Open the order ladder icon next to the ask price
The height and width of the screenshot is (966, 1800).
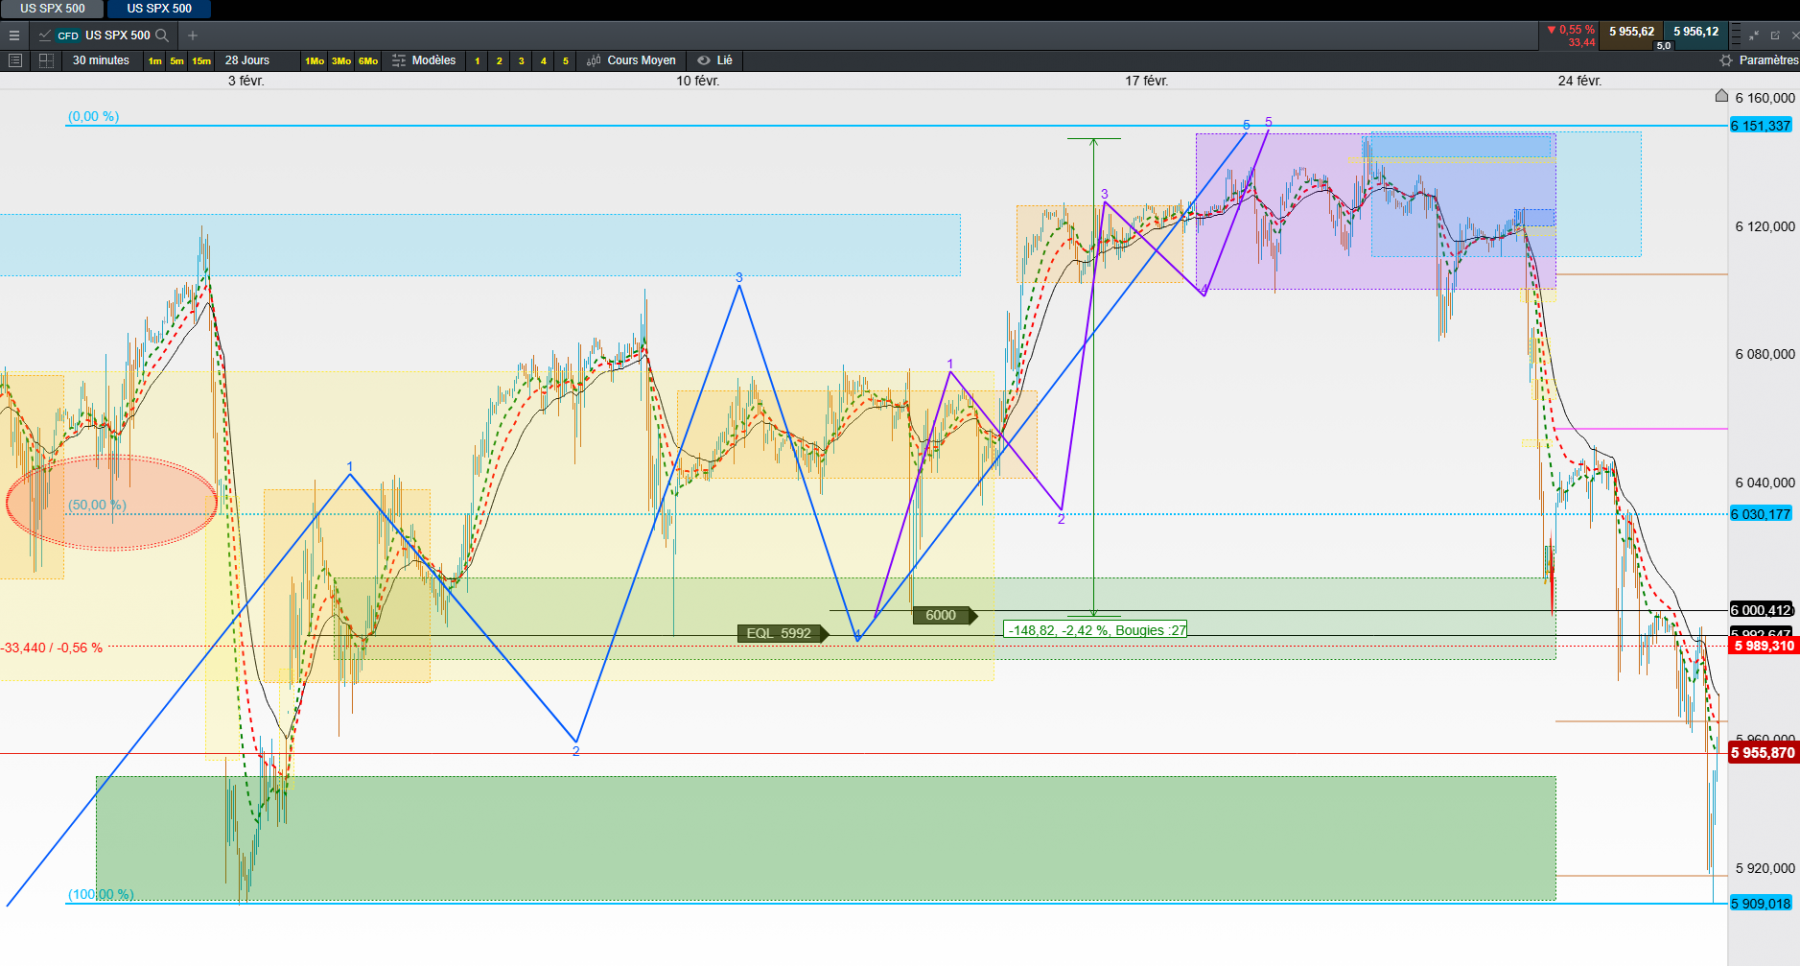coord(1738,35)
